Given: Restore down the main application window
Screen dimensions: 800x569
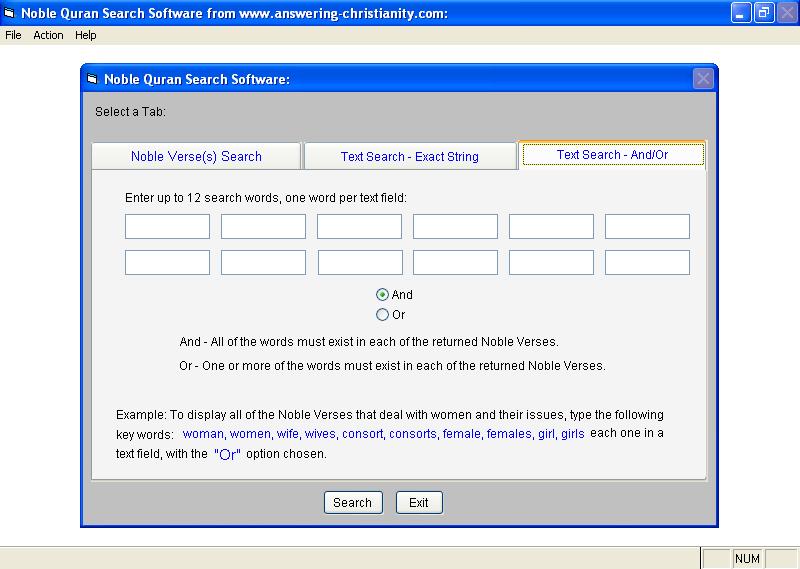Looking at the screenshot, I should [764, 13].
